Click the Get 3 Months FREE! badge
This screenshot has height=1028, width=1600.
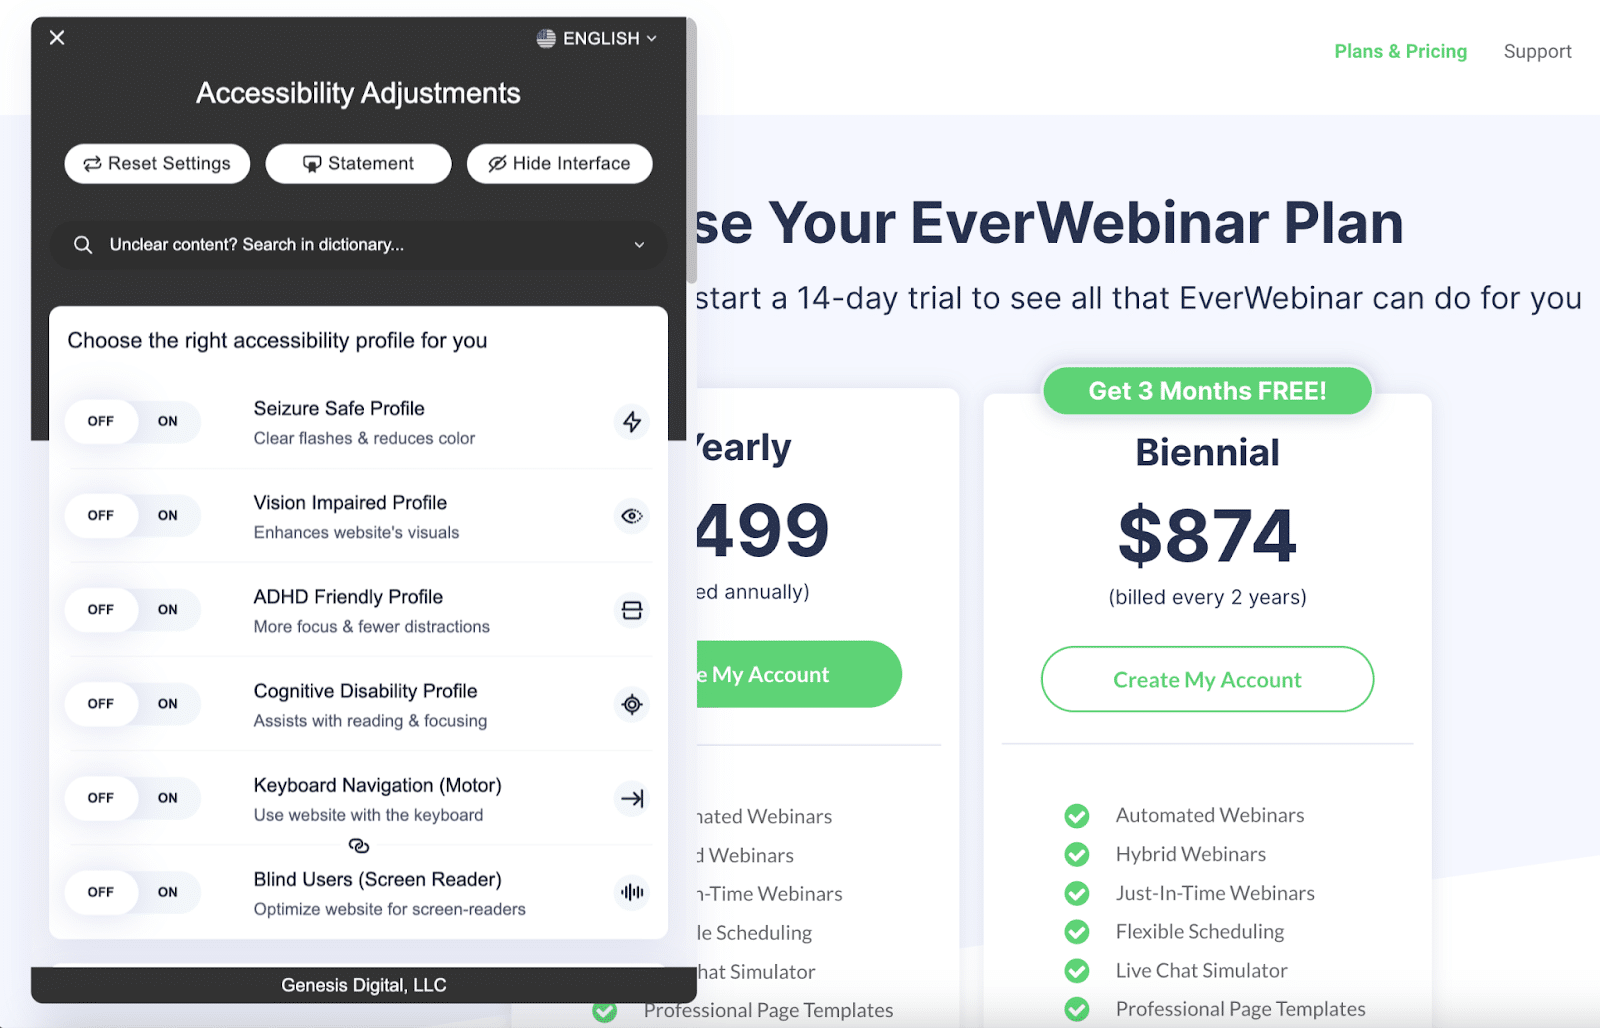pyautogui.click(x=1207, y=391)
